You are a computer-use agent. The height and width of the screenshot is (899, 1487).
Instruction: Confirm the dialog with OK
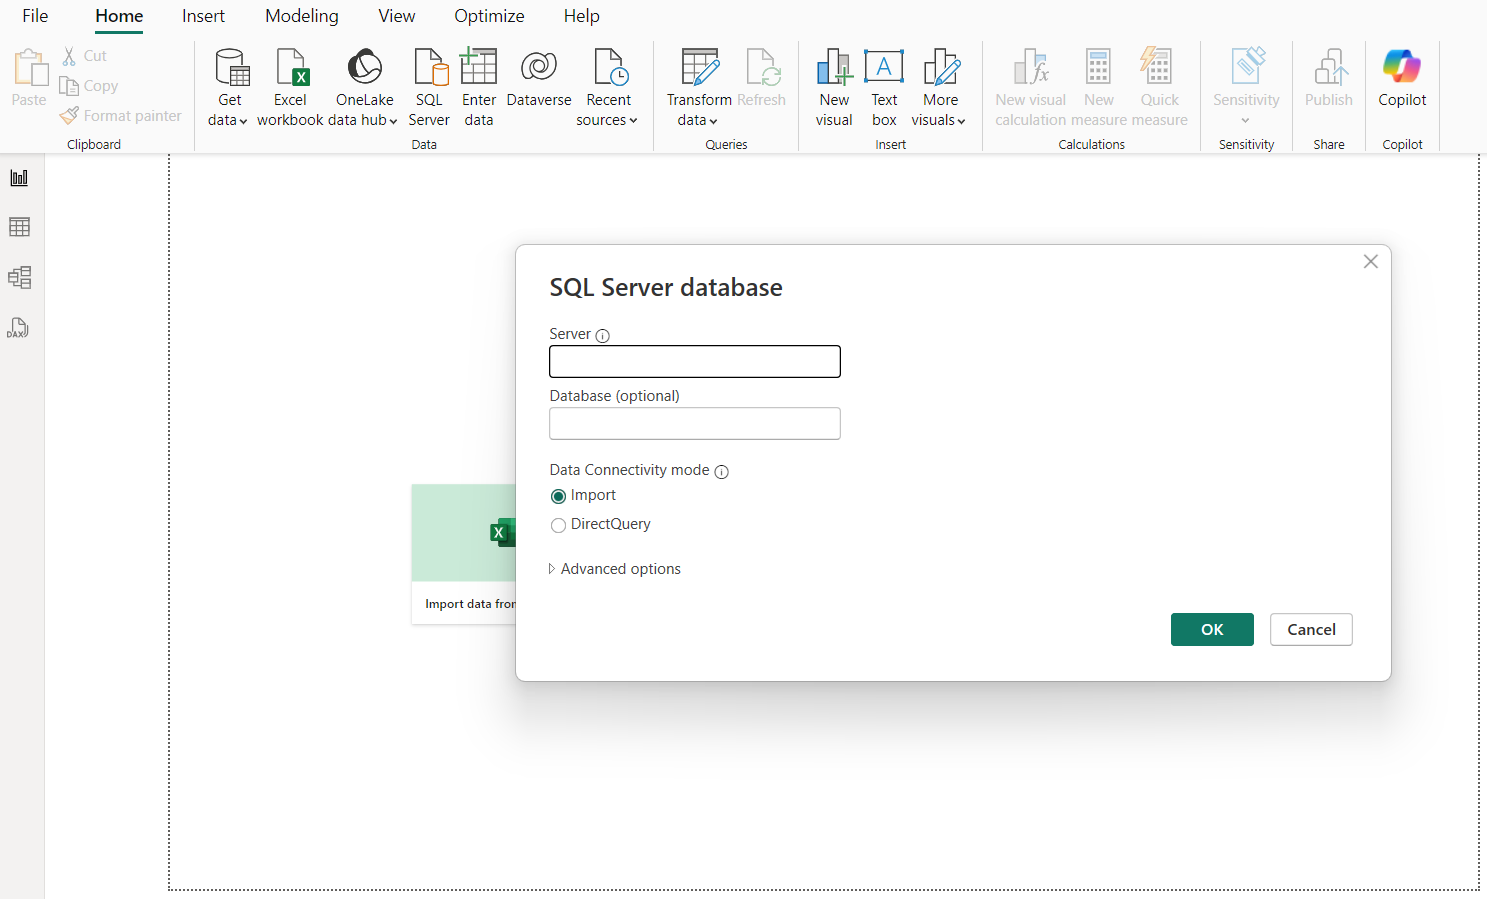click(1212, 629)
